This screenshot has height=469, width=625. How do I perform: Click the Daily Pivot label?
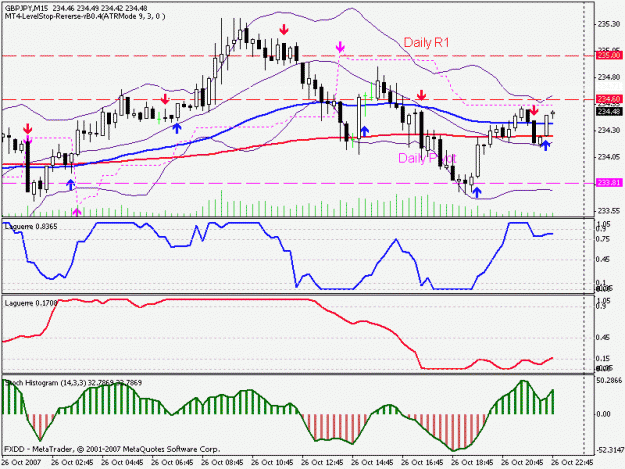click(x=427, y=158)
